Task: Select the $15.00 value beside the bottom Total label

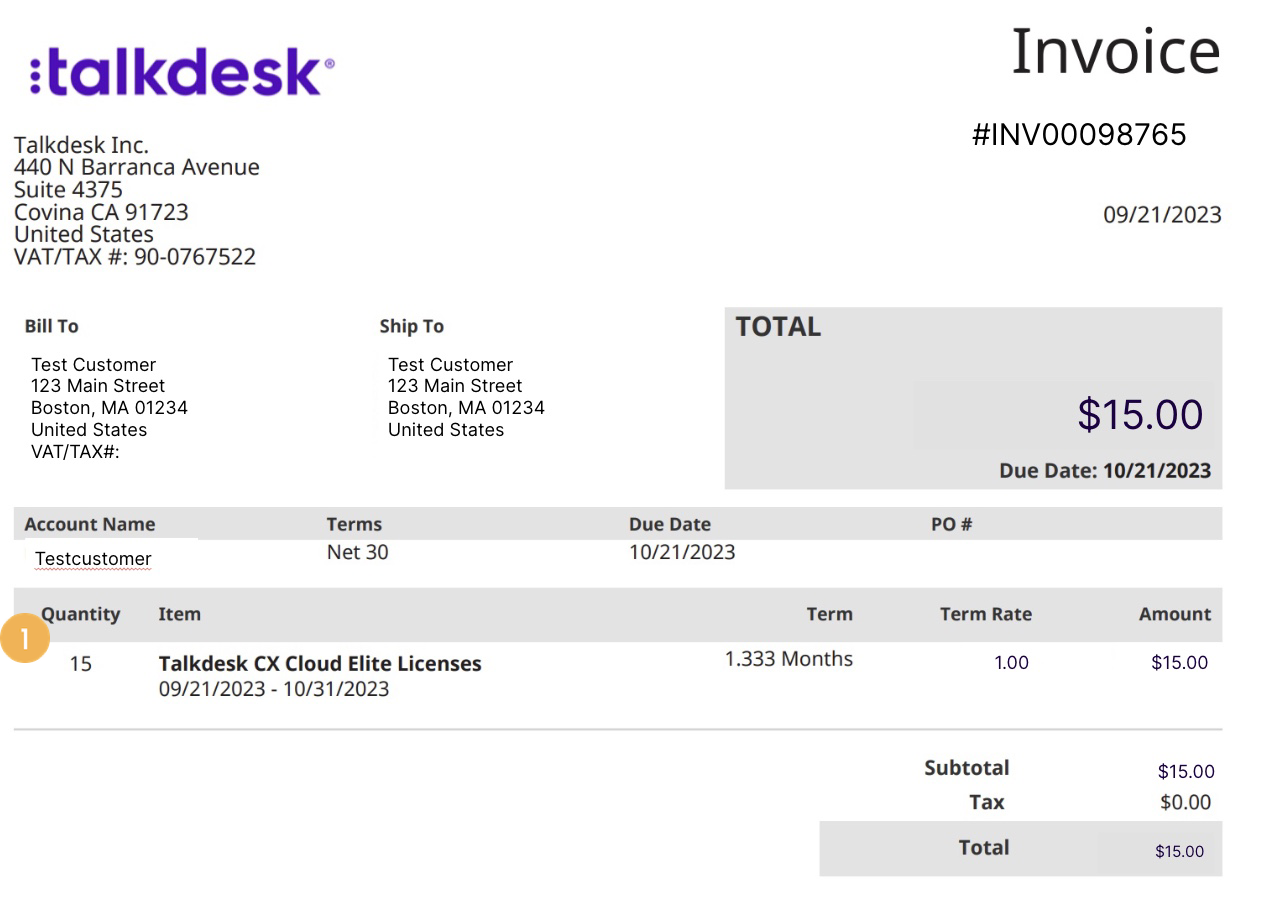Action: (x=1179, y=852)
